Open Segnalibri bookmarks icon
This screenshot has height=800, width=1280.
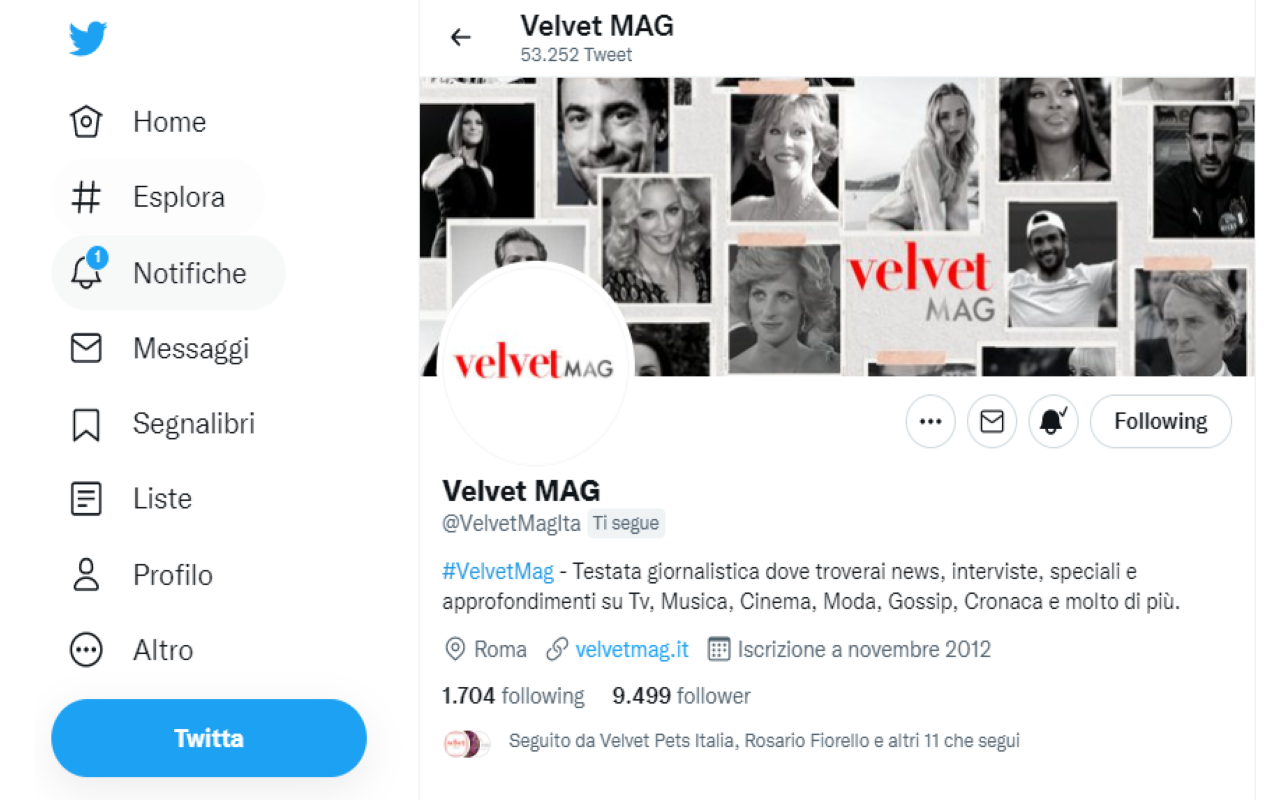tap(87, 424)
